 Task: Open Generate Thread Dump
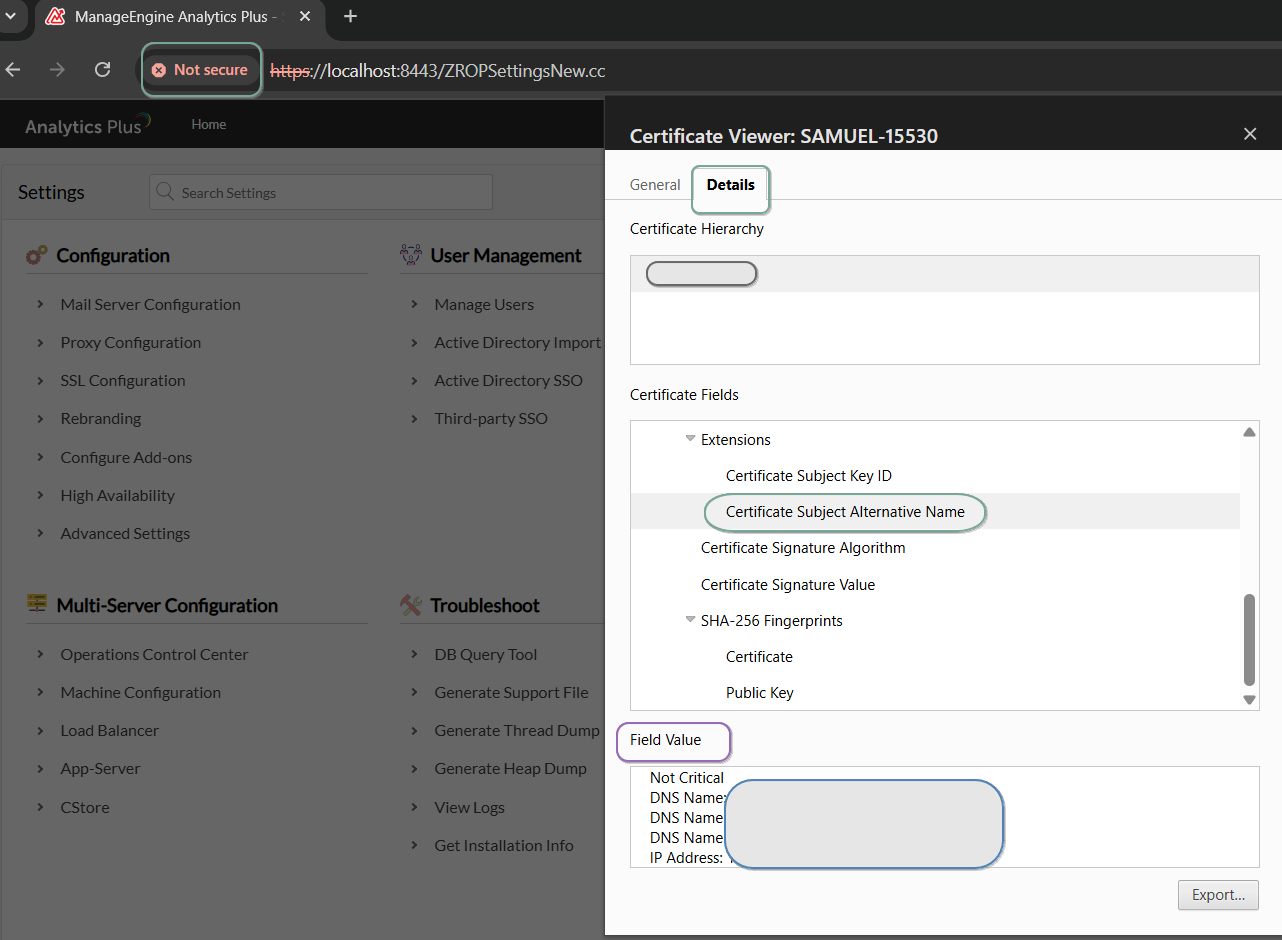[517, 731]
